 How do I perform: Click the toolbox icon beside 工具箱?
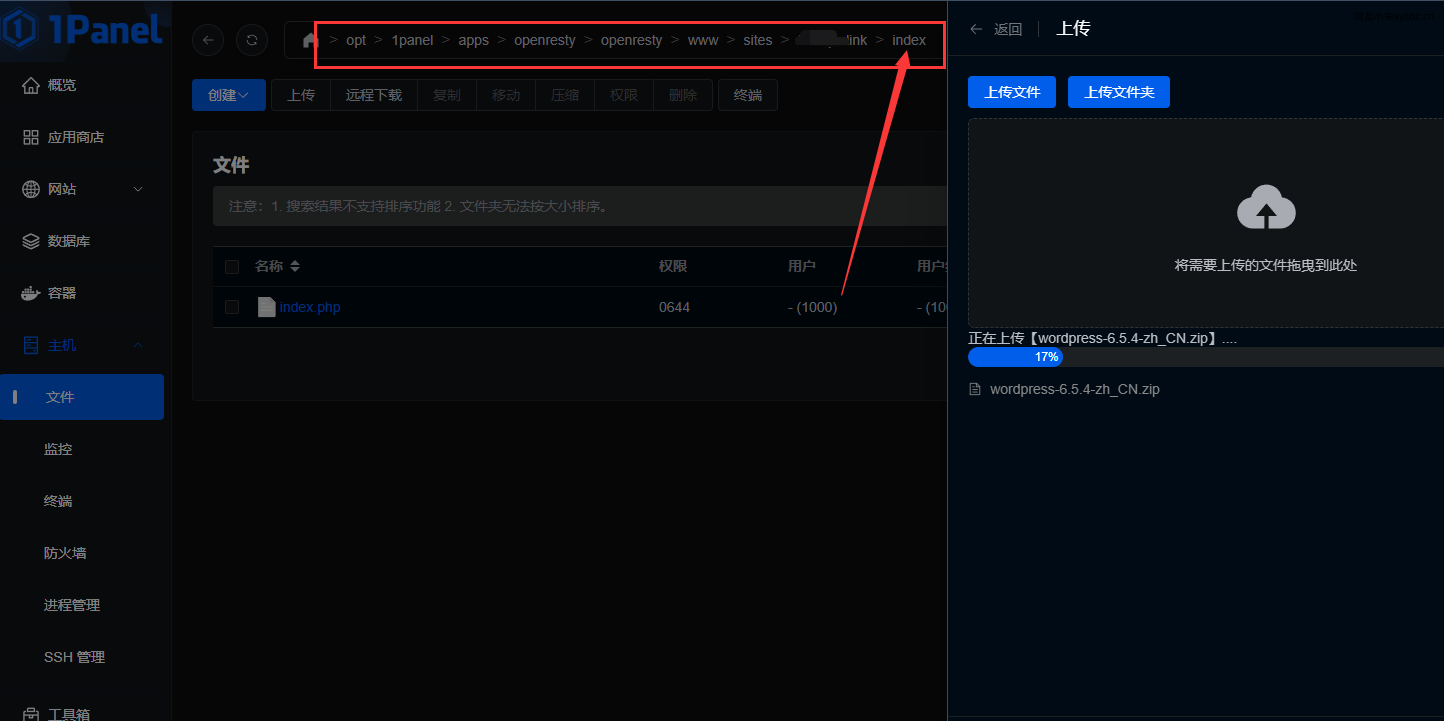click(31, 713)
